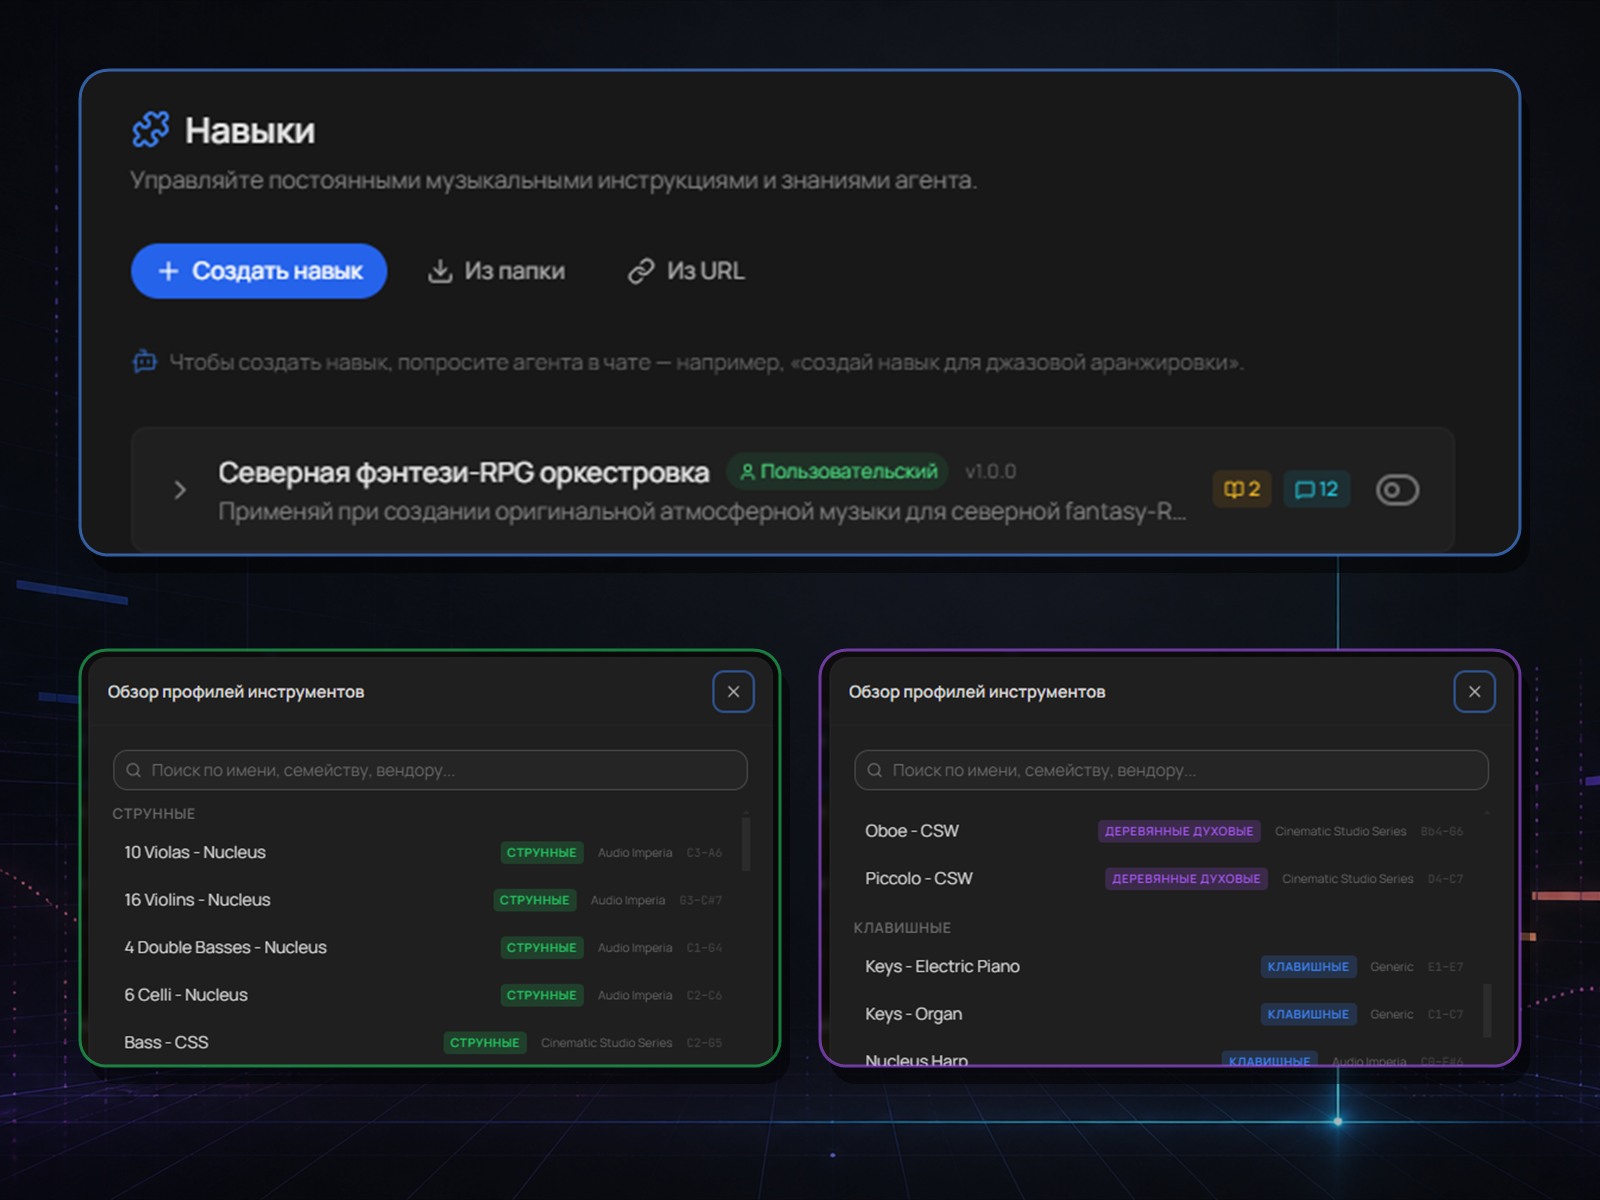Open the book count badge showing 2
Screen dimensions: 1600x1200
click(x=1242, y=489)
